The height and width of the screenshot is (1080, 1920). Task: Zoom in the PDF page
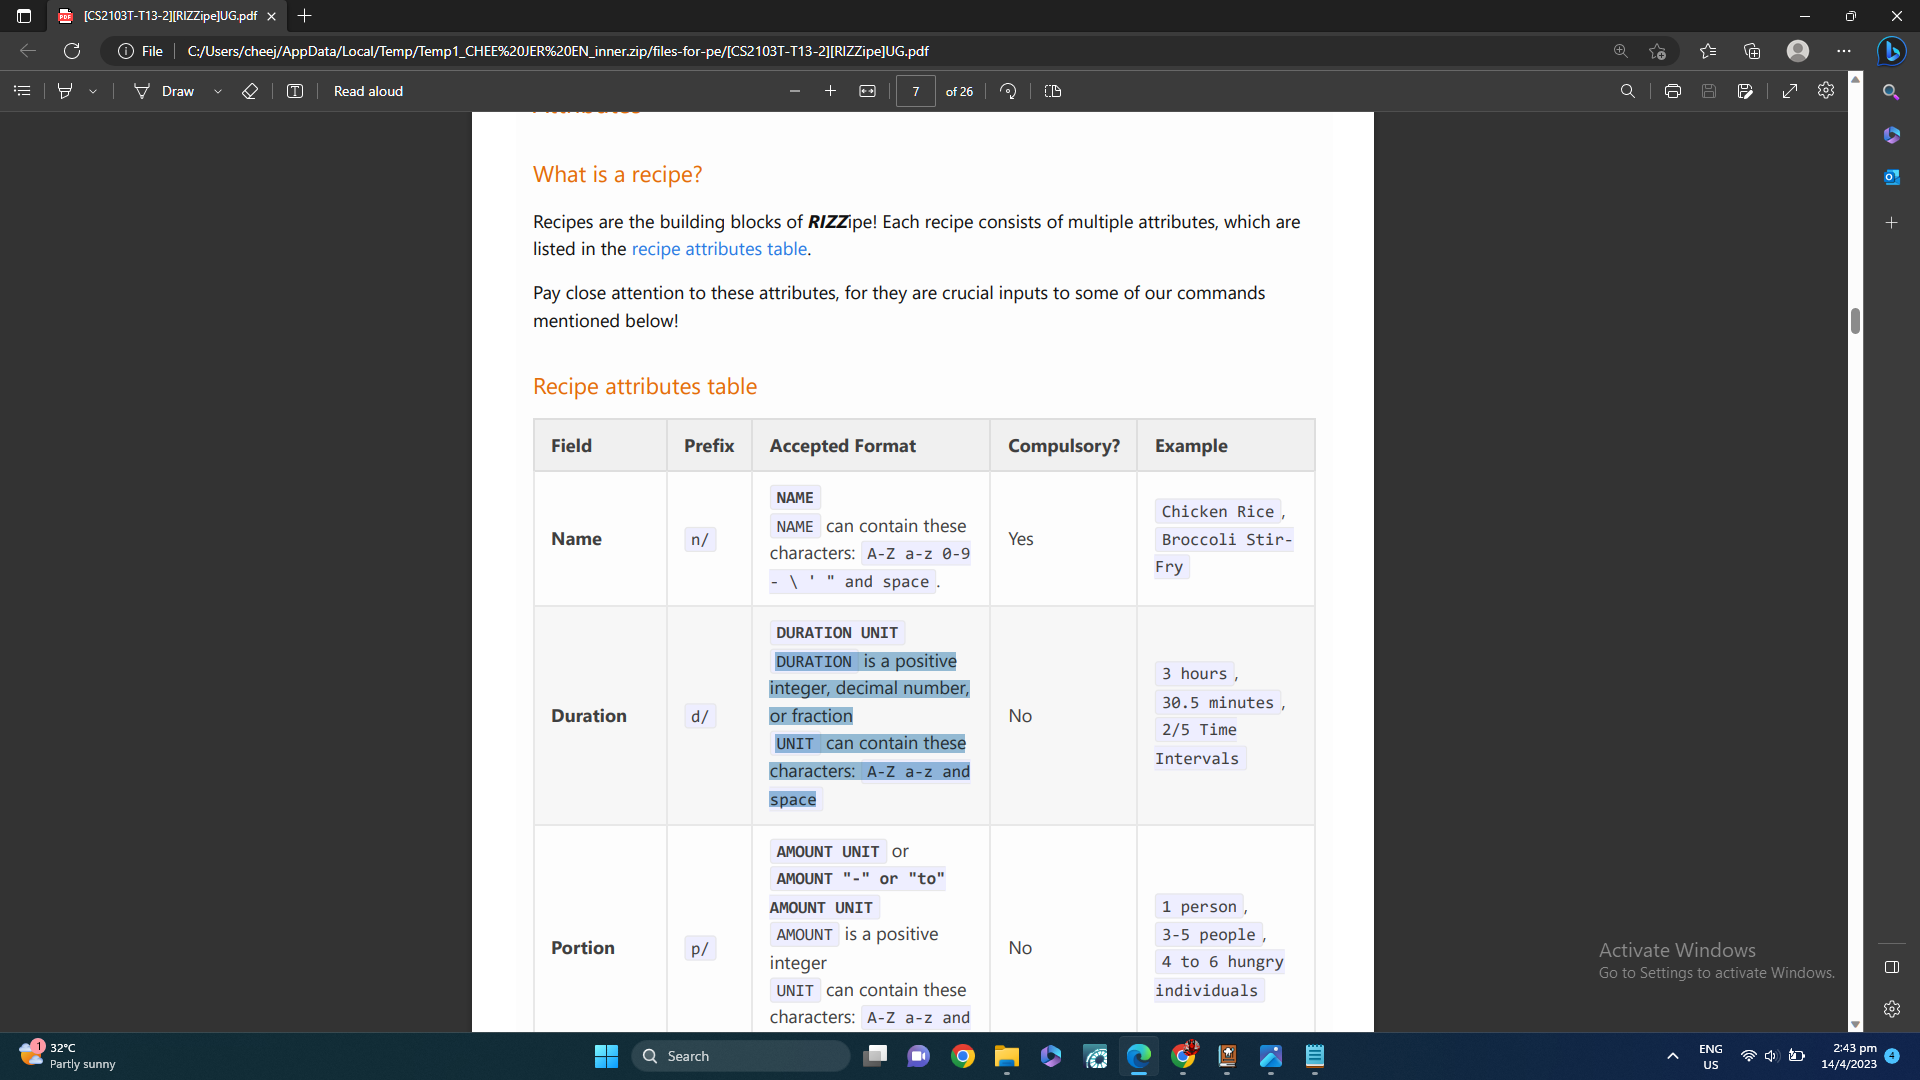tap(830, 91)
